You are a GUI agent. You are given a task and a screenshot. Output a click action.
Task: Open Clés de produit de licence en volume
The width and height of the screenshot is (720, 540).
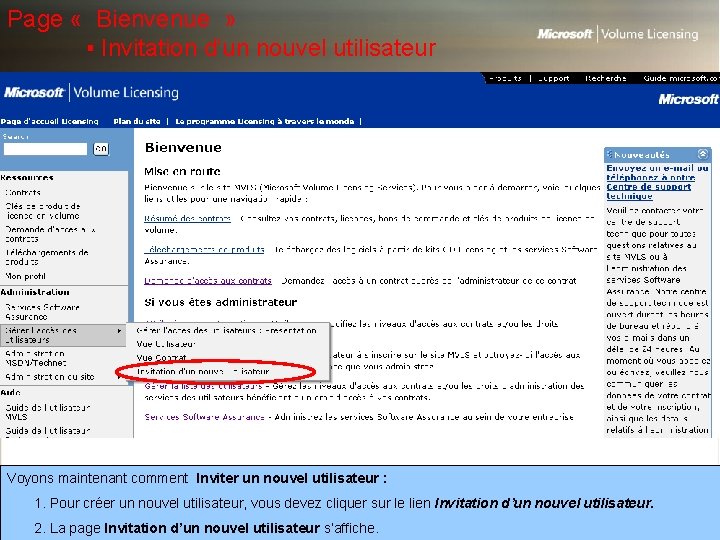43,211
